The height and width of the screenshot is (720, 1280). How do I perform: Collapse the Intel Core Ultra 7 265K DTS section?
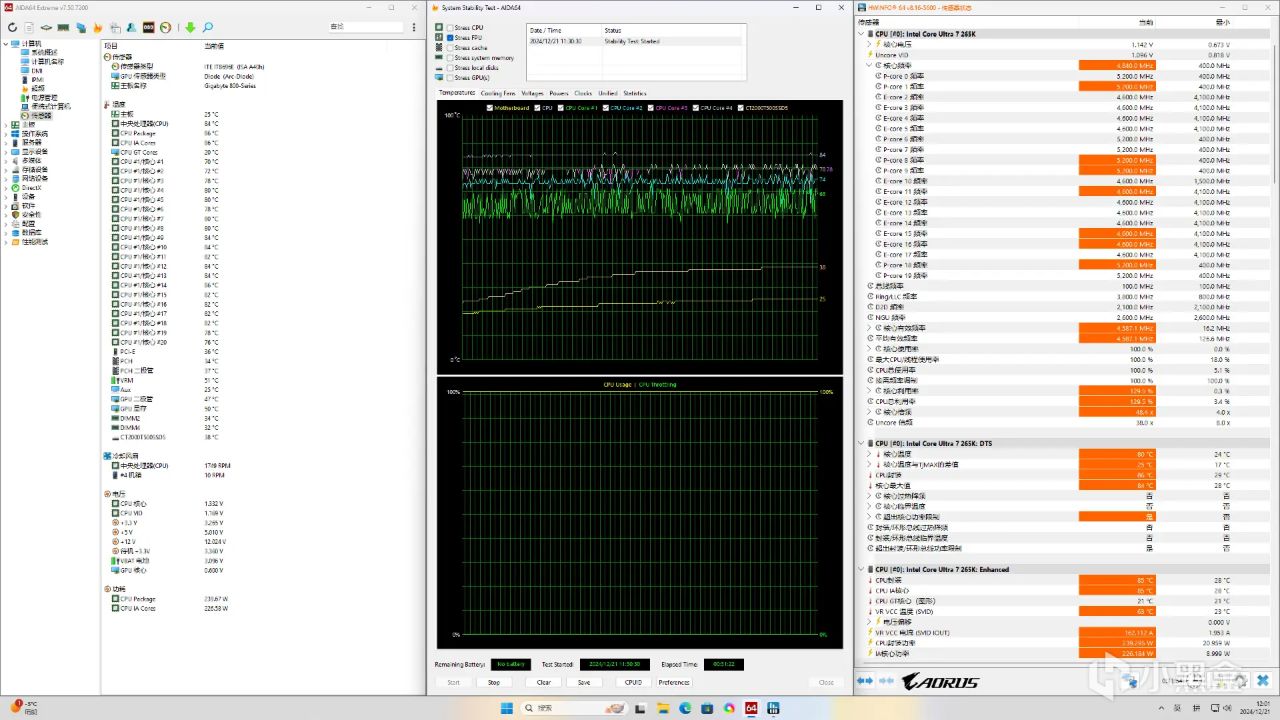862,443
